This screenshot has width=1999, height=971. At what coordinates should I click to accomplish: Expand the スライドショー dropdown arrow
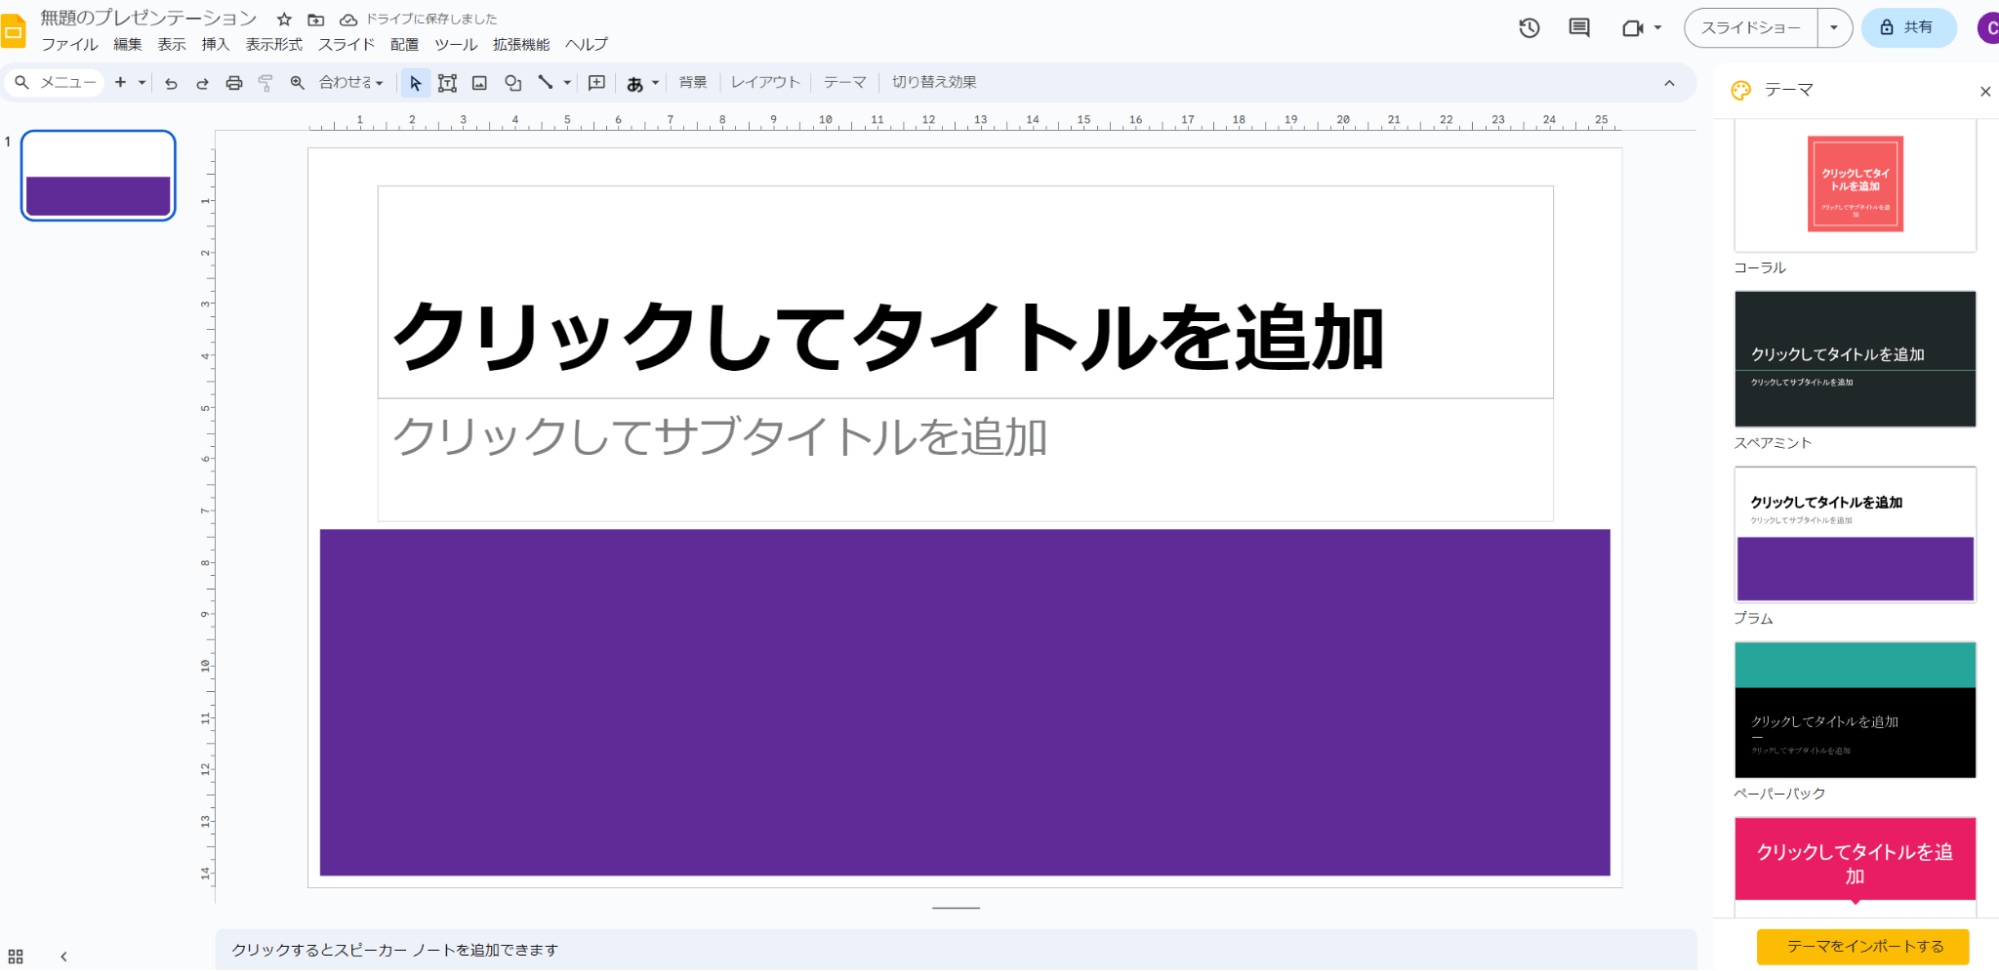tap(1834, 28)
